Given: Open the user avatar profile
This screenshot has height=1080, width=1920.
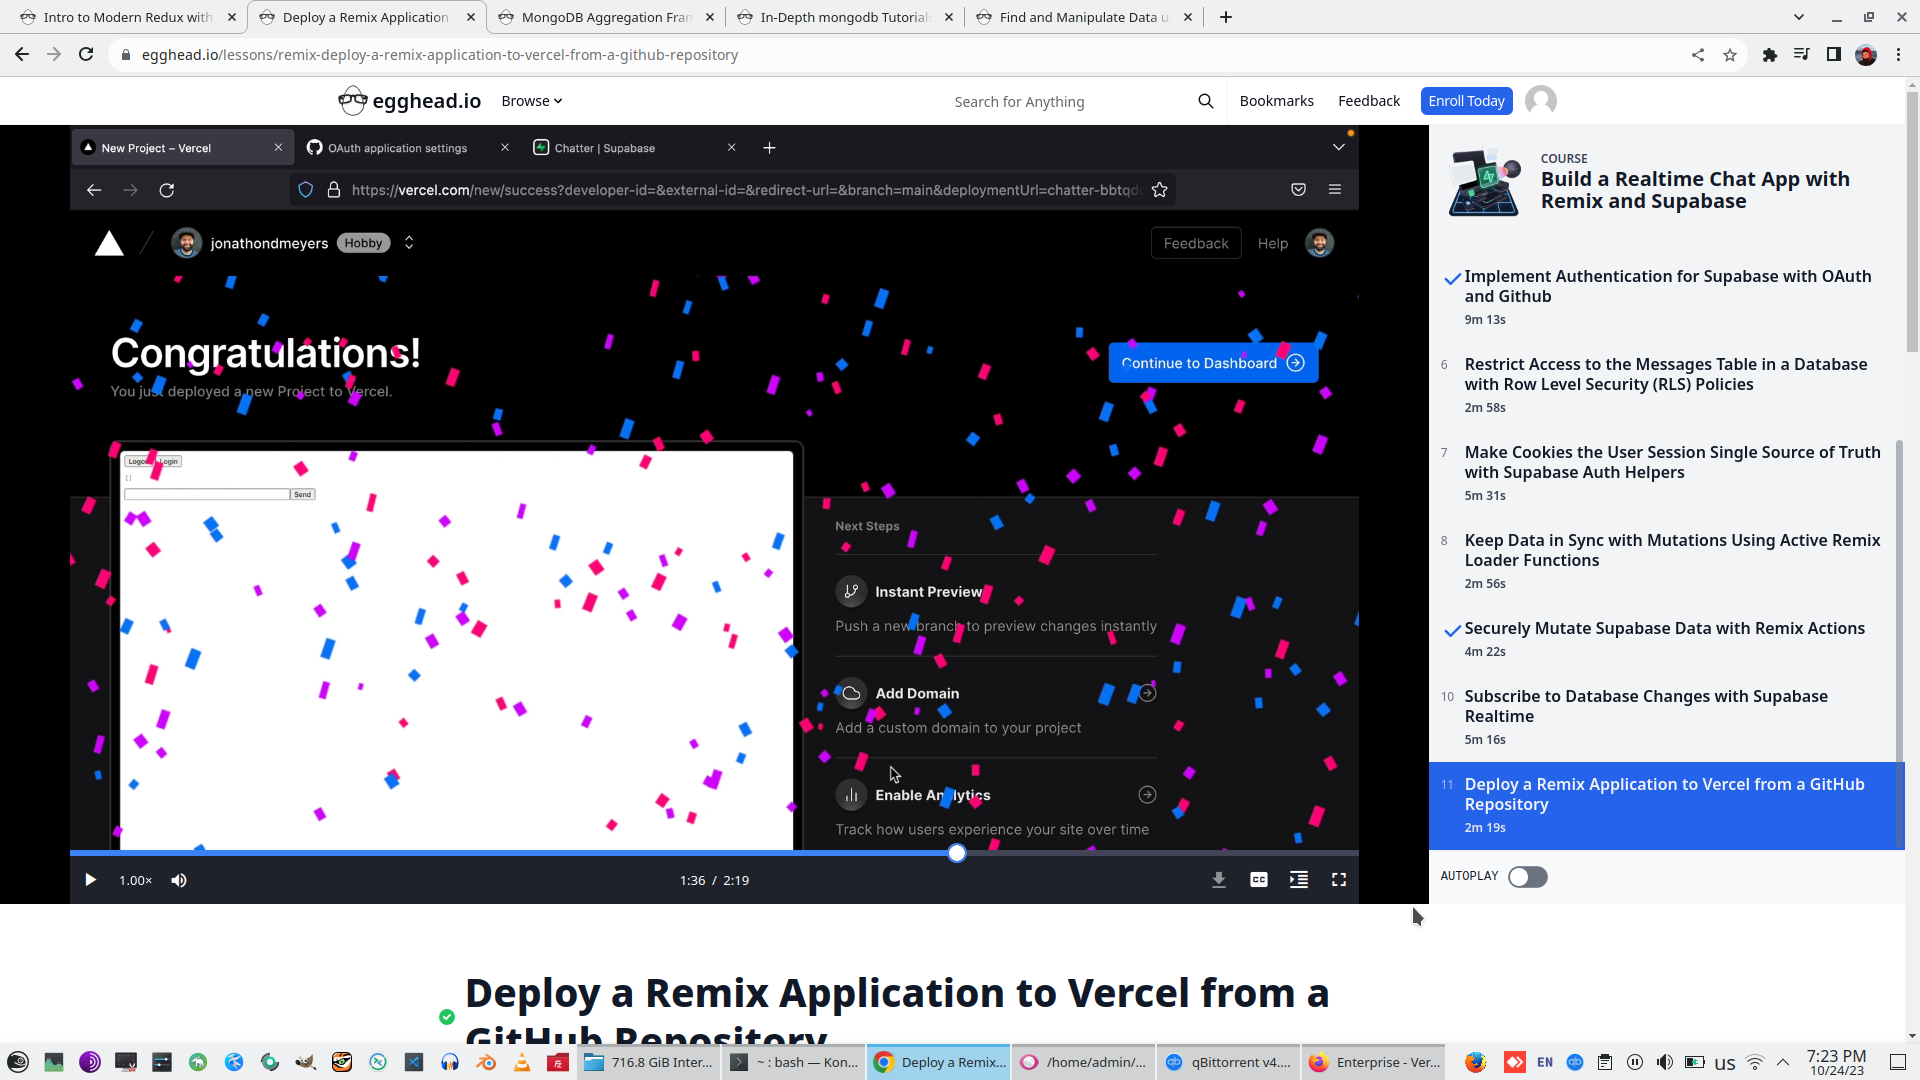Looking at the screenshot, I should (1540, 101).
